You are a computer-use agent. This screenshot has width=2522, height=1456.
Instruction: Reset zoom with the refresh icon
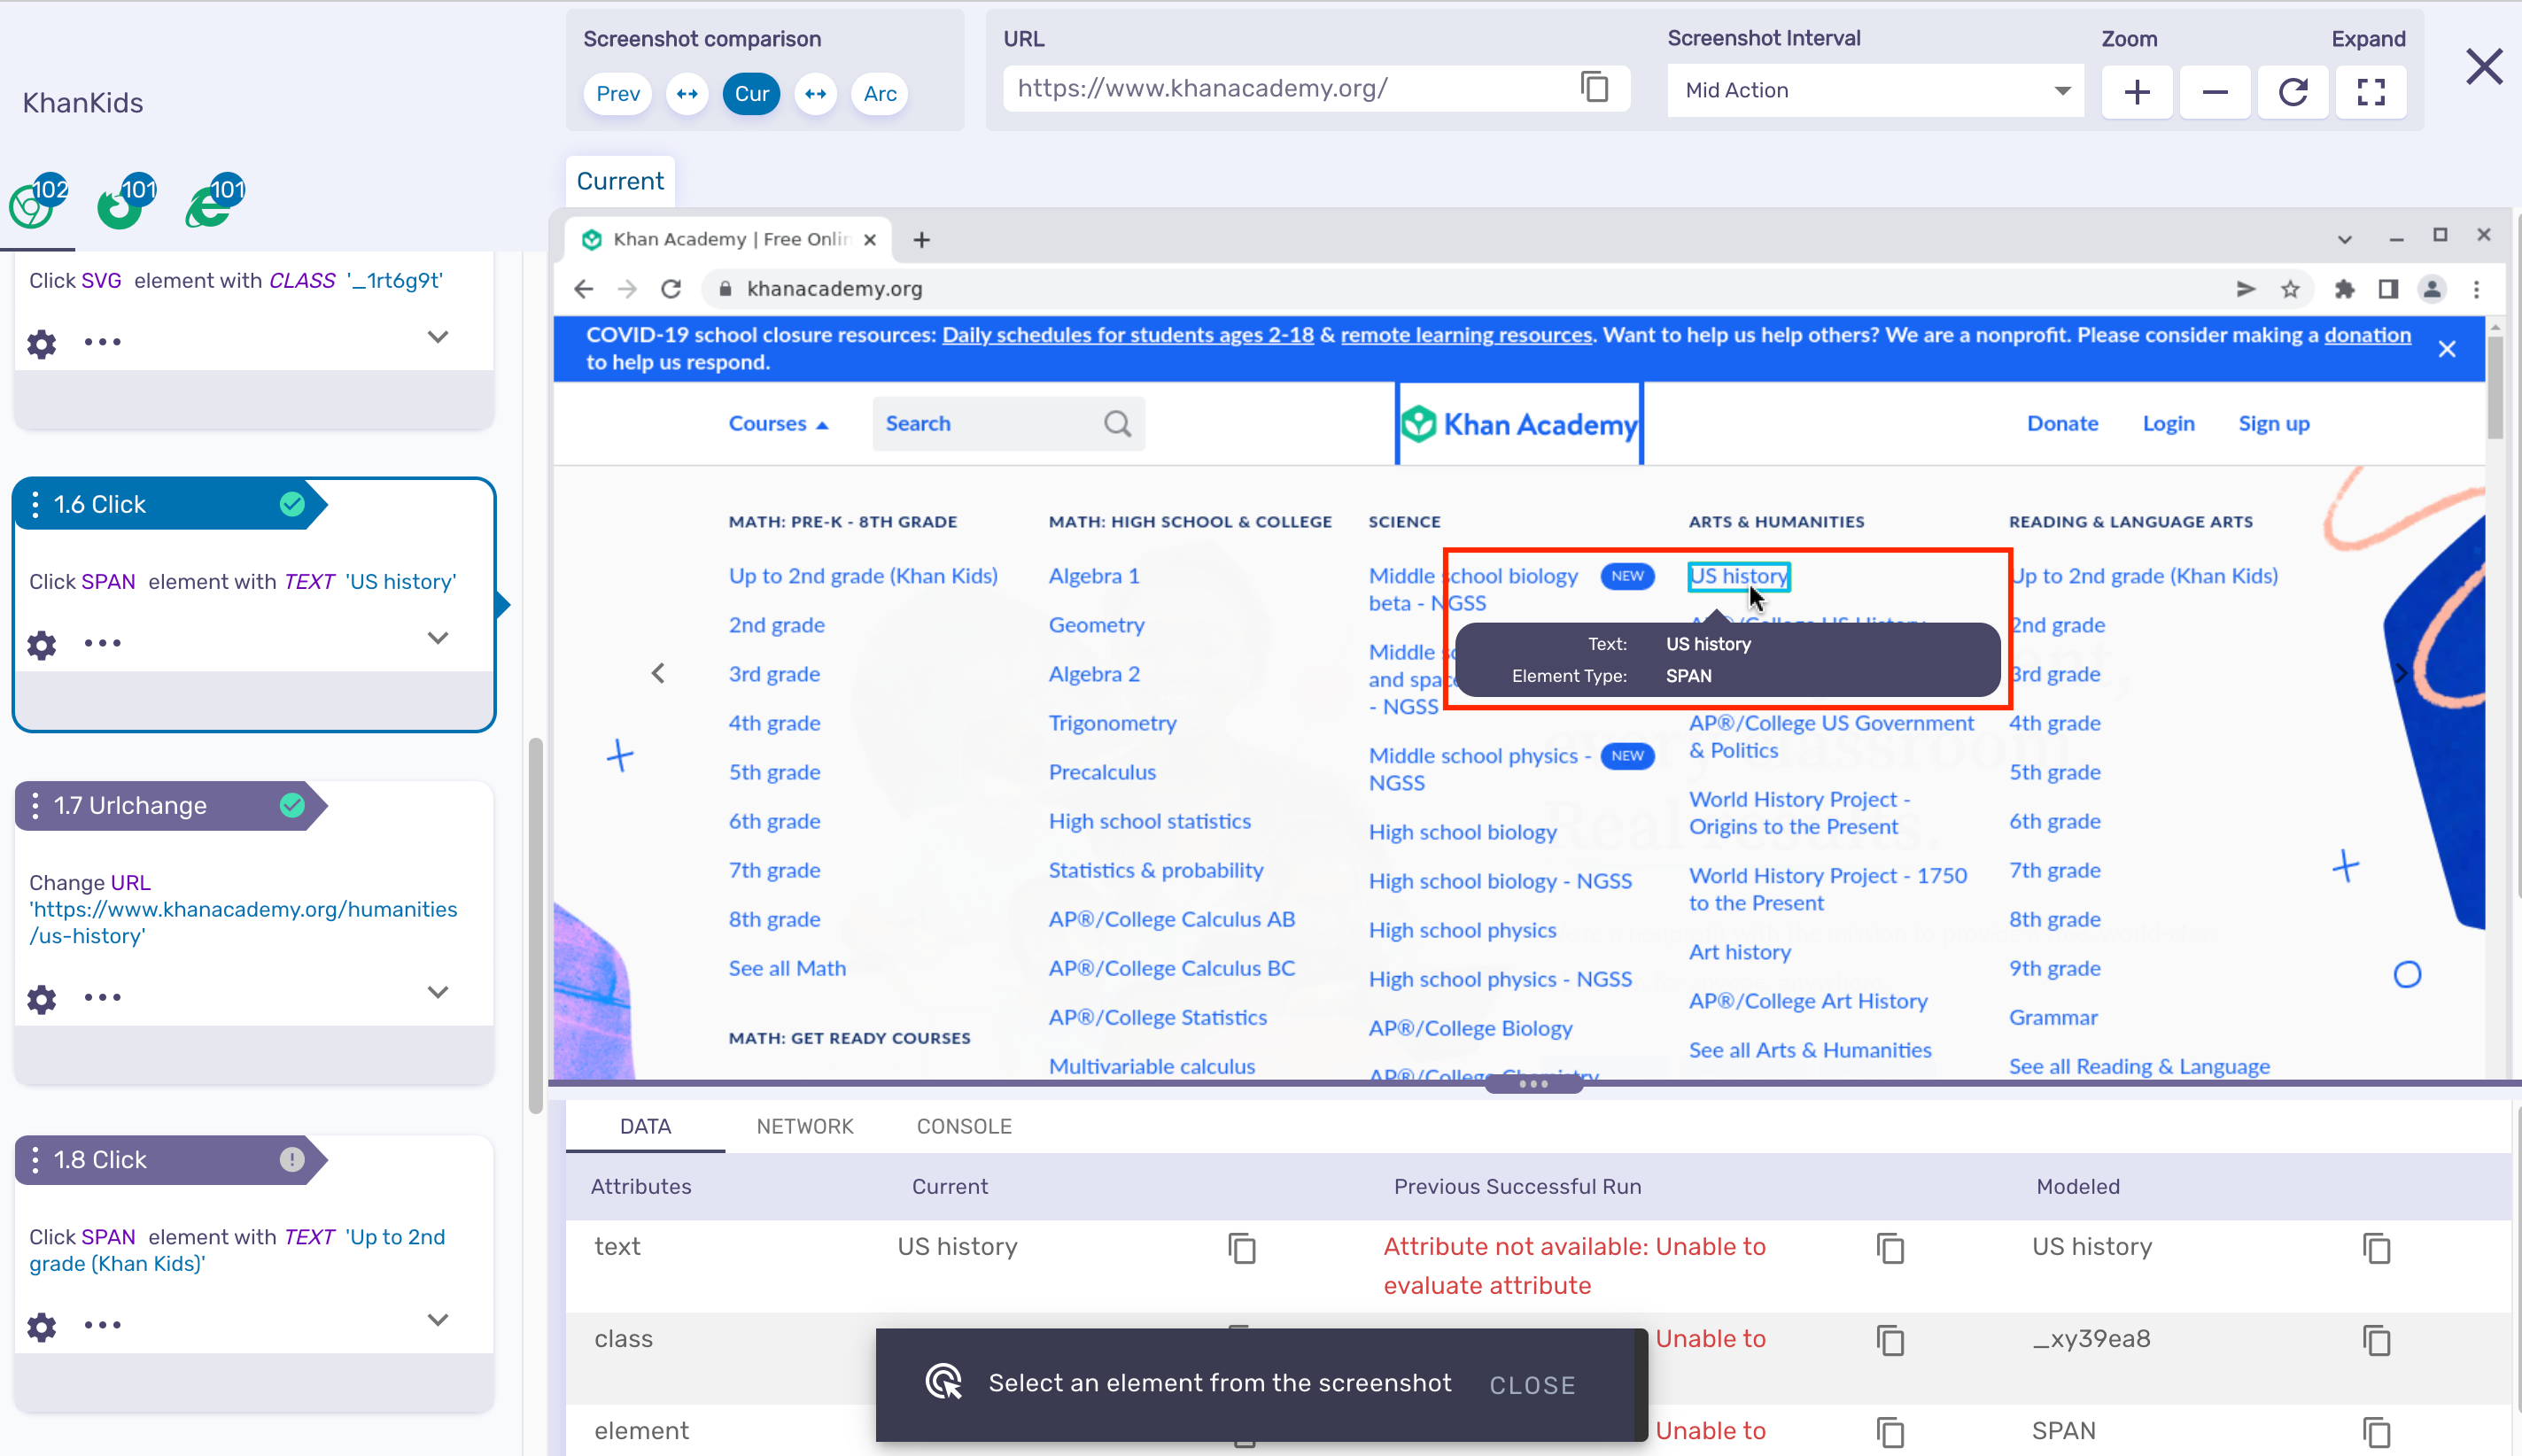[2293, 92]
